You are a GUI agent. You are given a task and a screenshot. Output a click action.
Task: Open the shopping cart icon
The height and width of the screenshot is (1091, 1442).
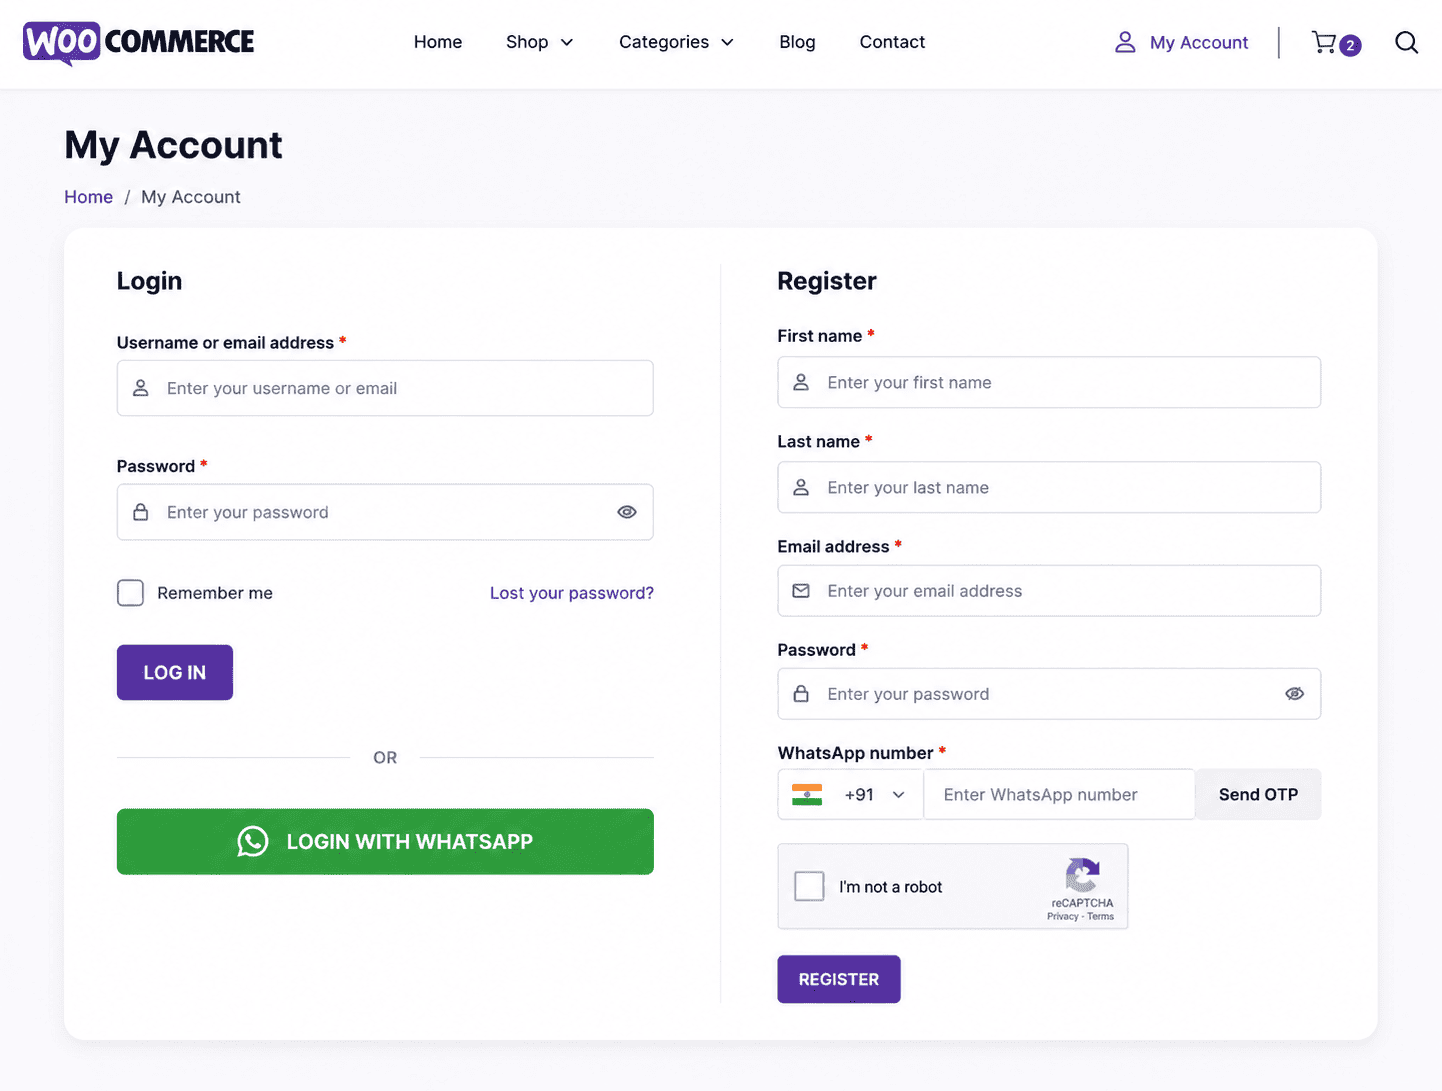click(x=1324, y=42)
